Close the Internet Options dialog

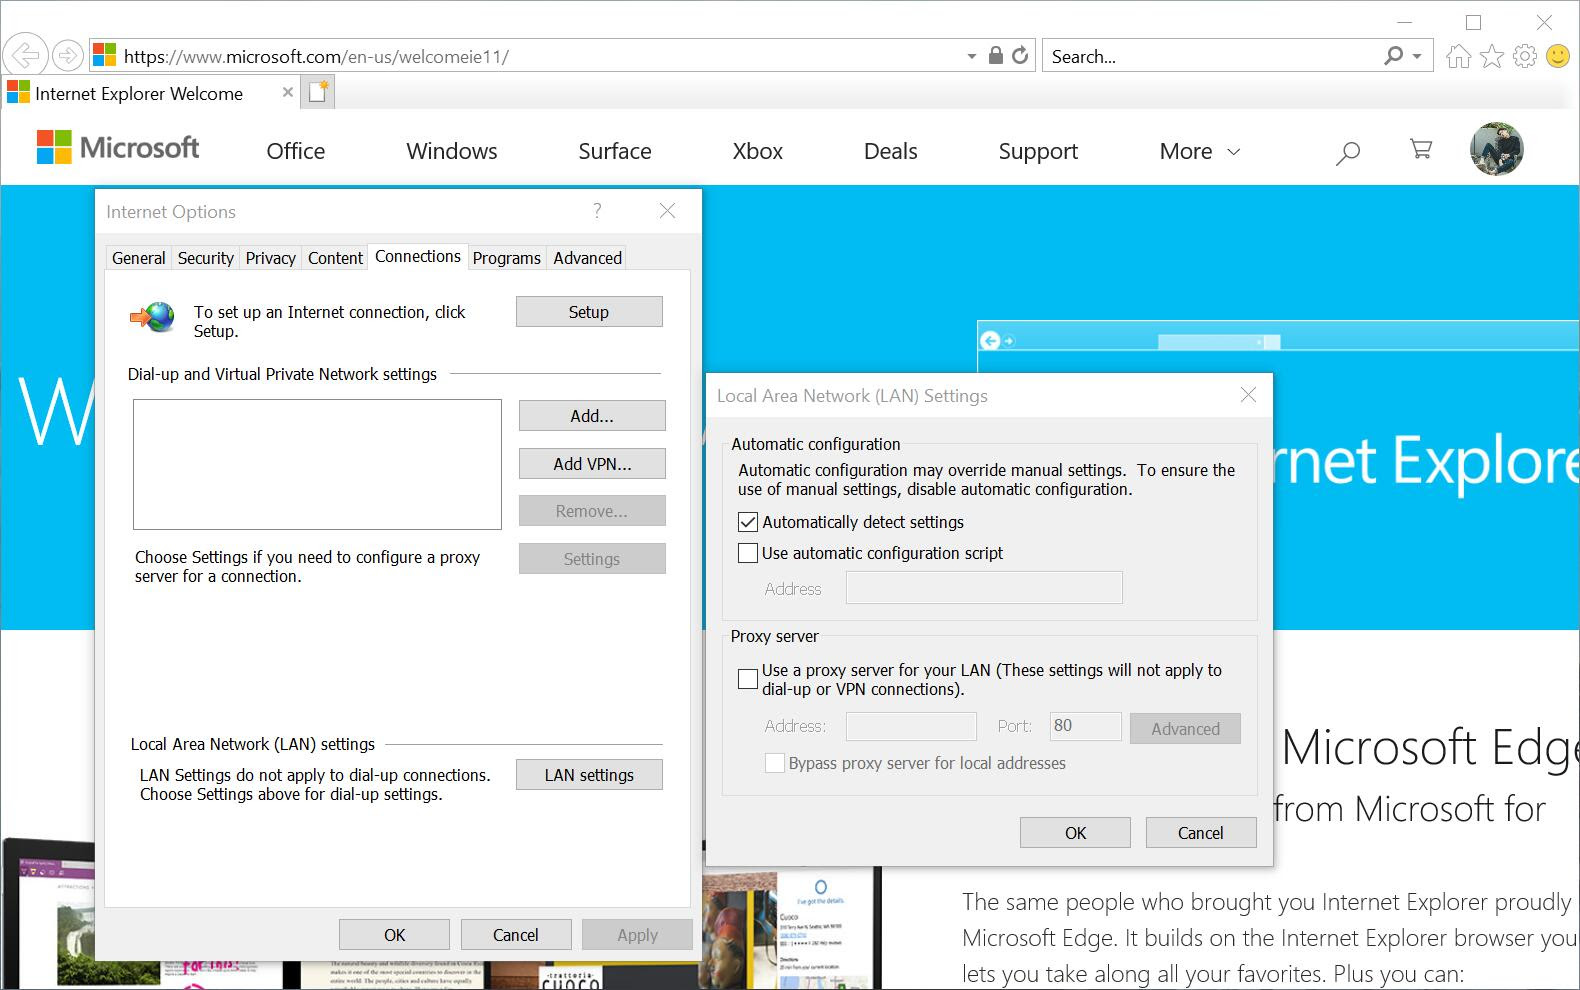(667, 210)
